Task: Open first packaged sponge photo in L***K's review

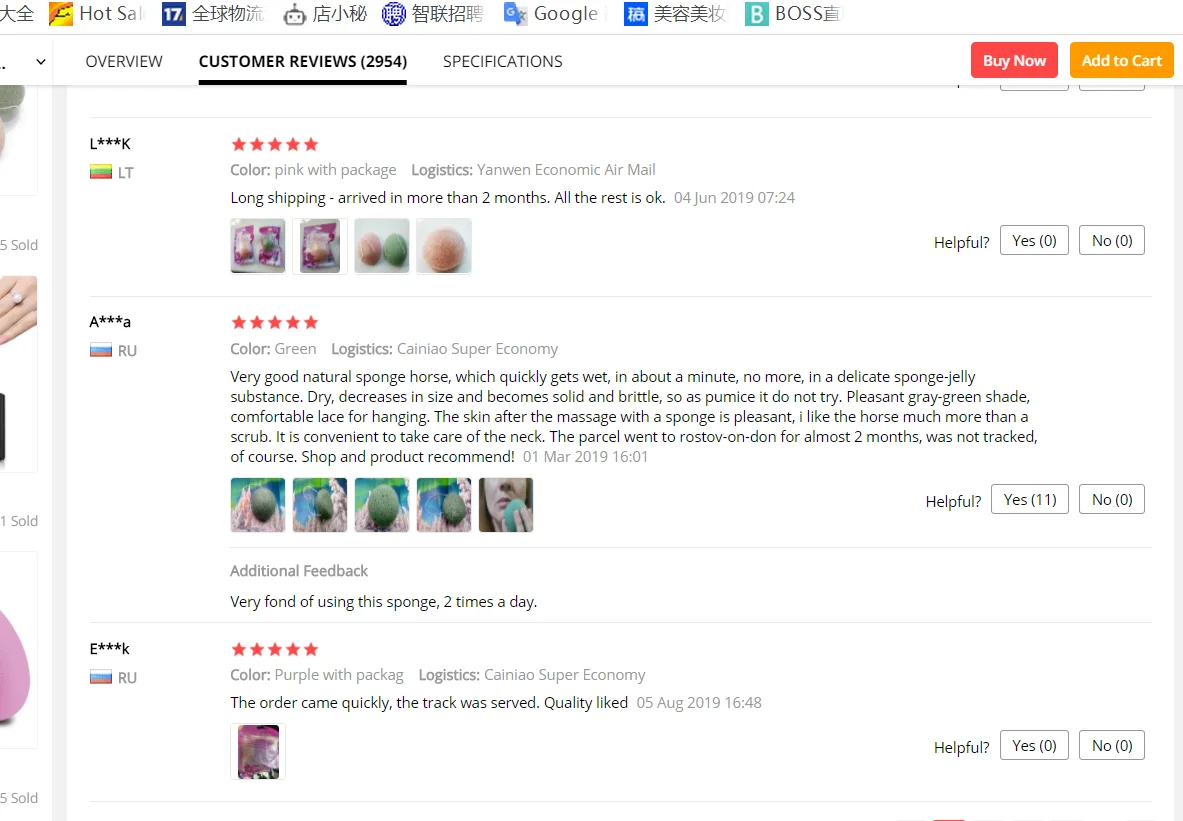Action: coord(258,246)
